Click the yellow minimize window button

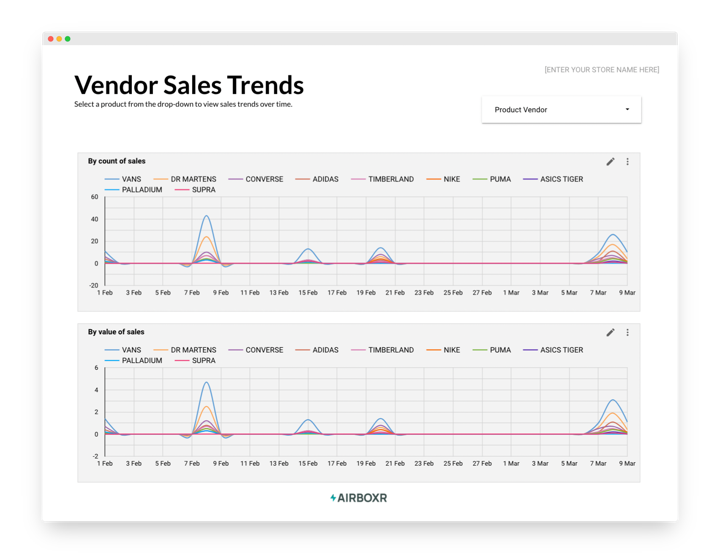(59, 39)
